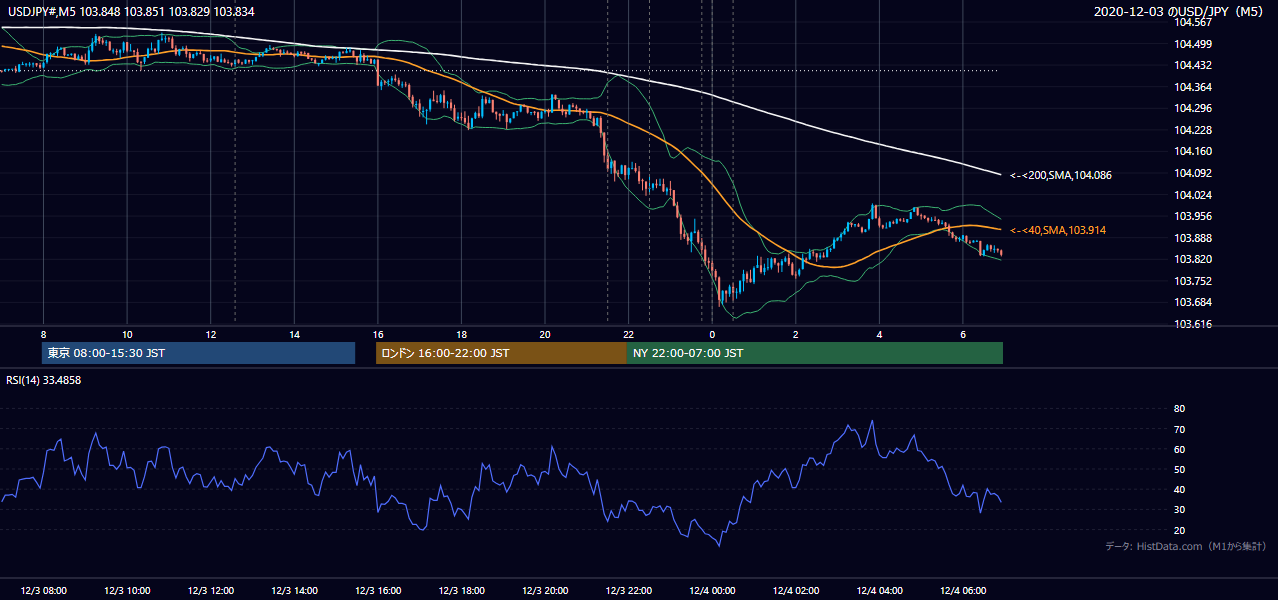Screen dimensions: 1278x600
Task: Click hour 12 on the price chart hour axis
Action: (211, 334)
